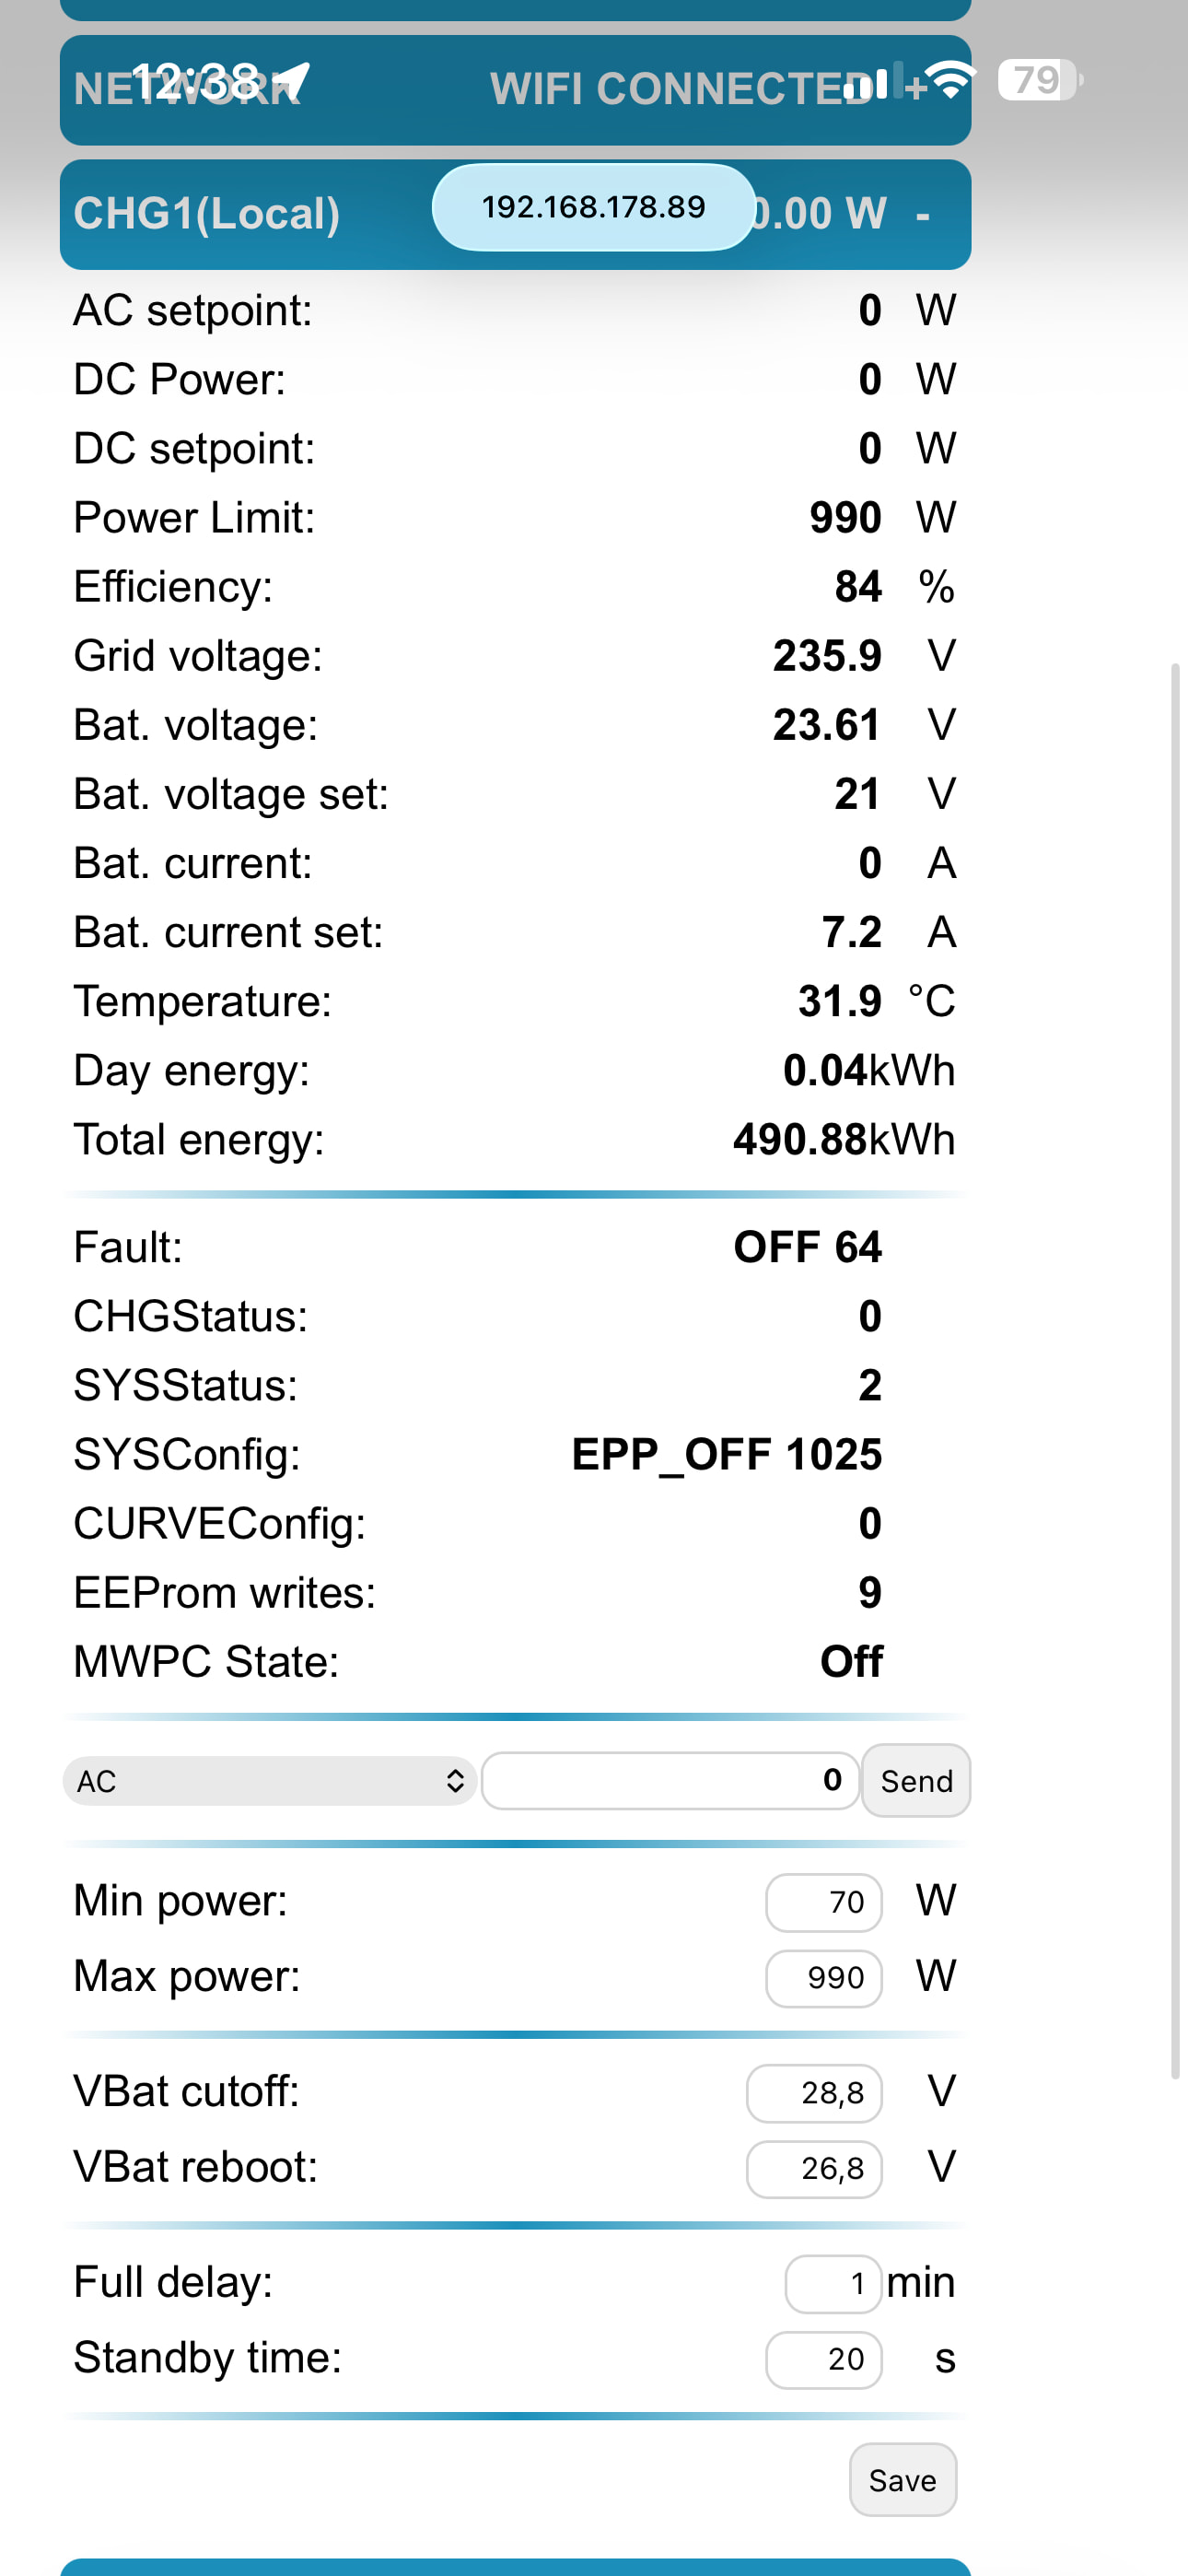Tap the CHG1(Local) header title

click(x=207, y=214)
